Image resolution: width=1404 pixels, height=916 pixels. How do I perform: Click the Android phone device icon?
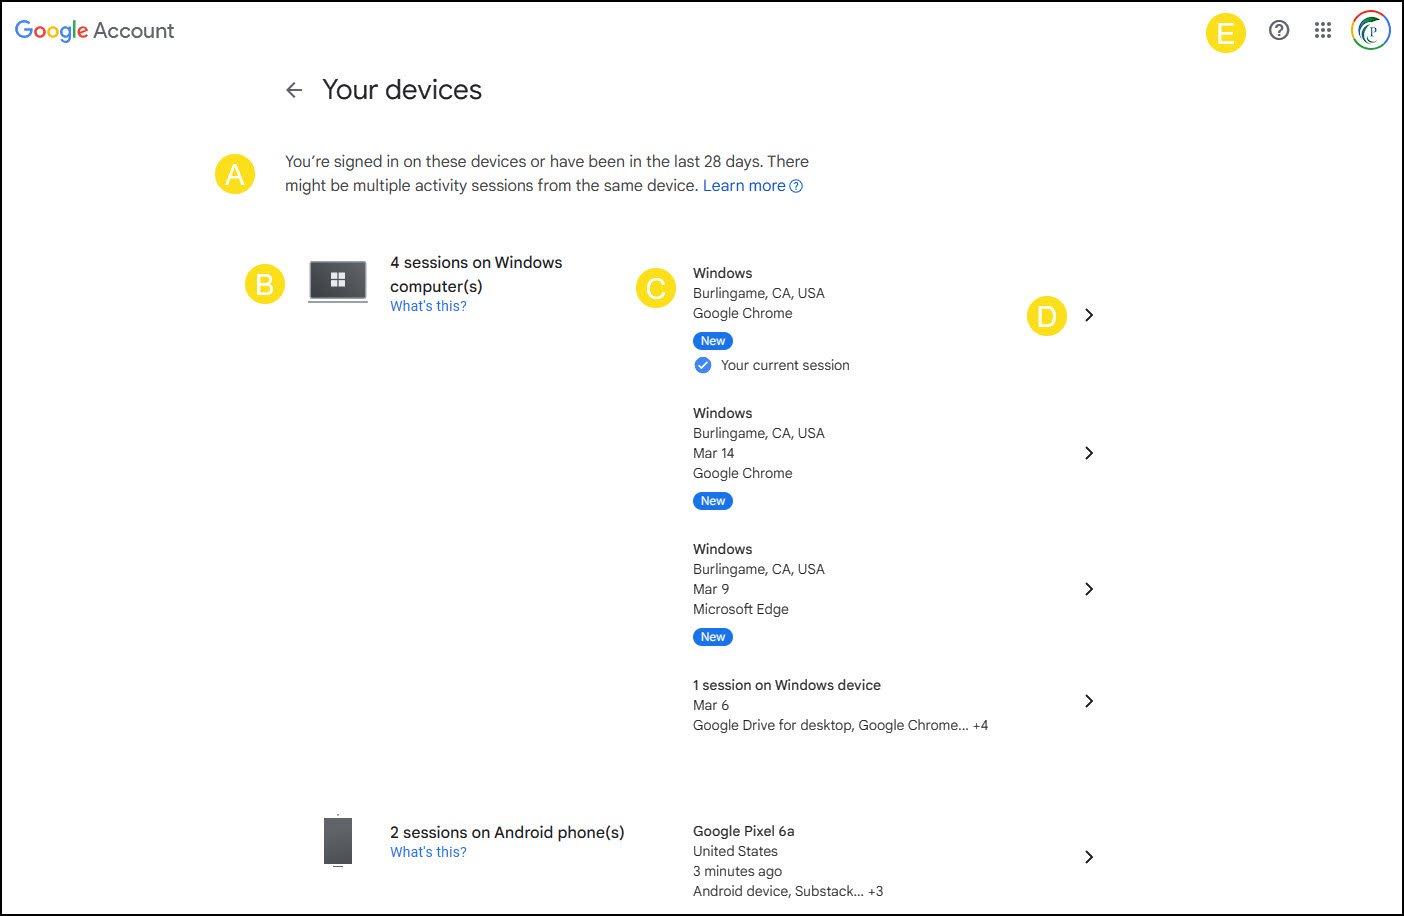[337, 840]
